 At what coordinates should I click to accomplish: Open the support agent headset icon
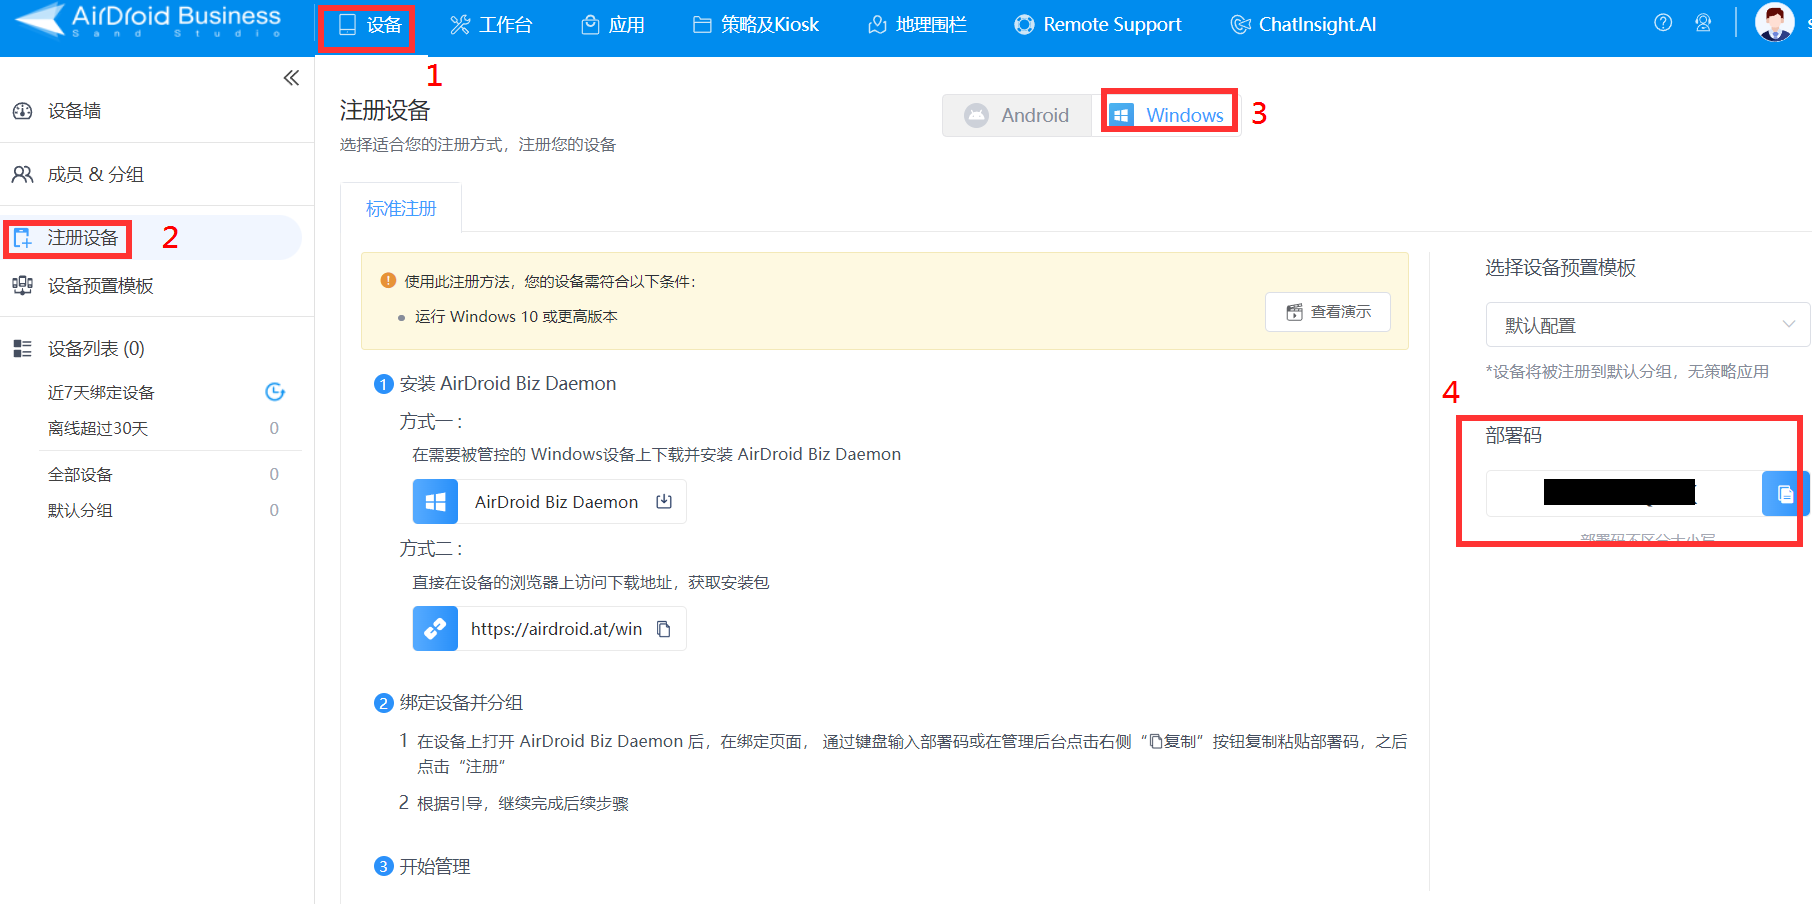(1703, 23)
